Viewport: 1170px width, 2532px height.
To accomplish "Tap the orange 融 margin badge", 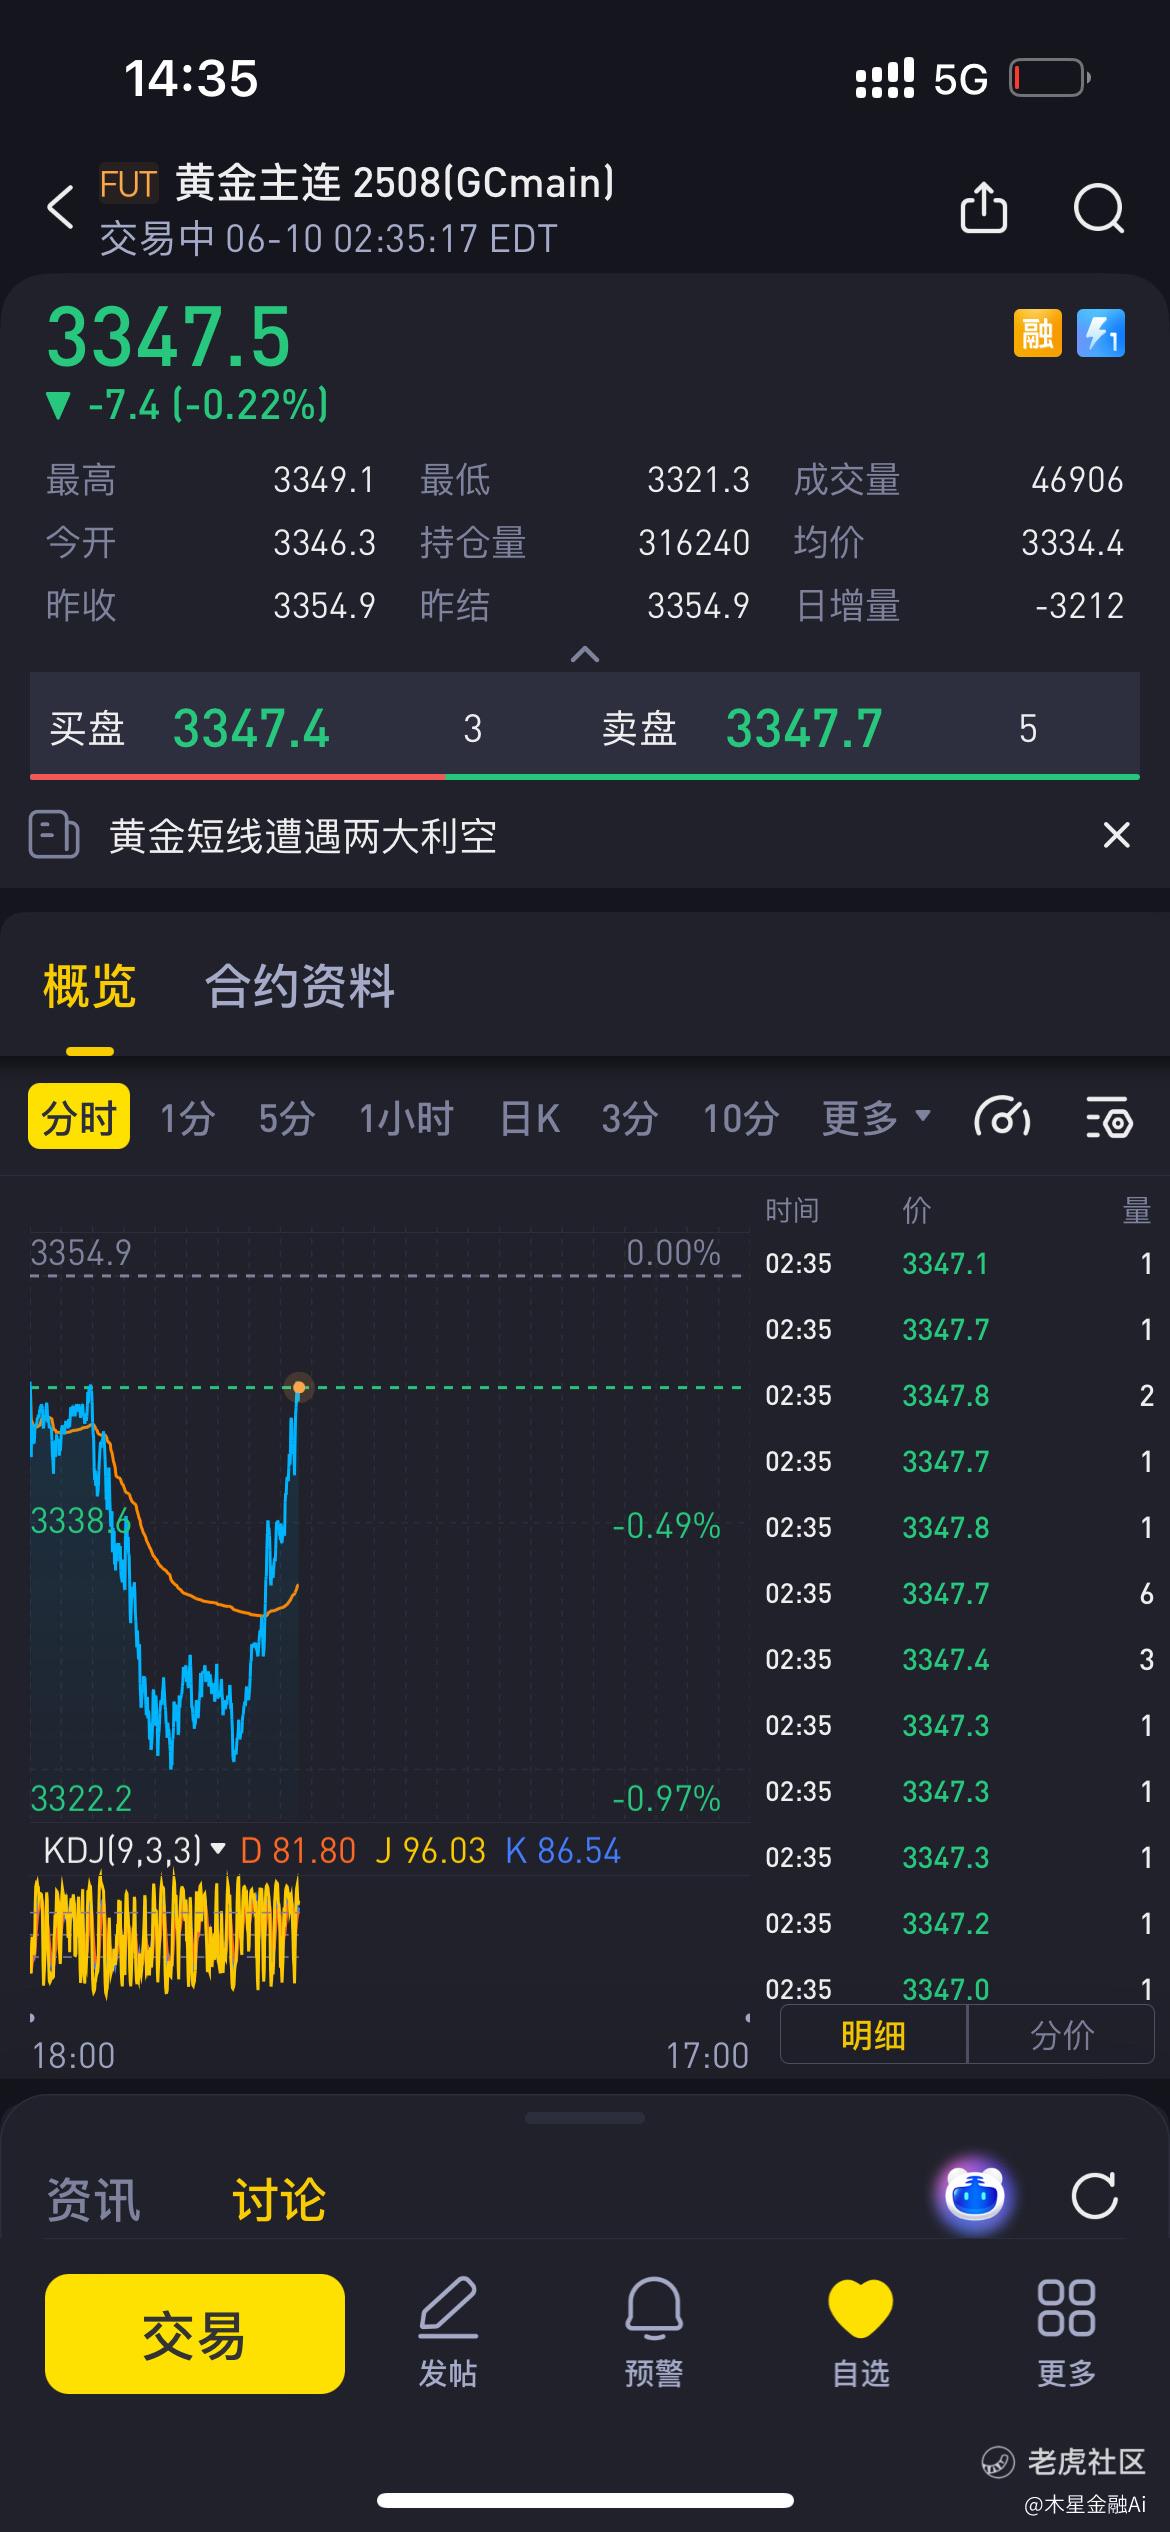I will tap(1037, 333).
